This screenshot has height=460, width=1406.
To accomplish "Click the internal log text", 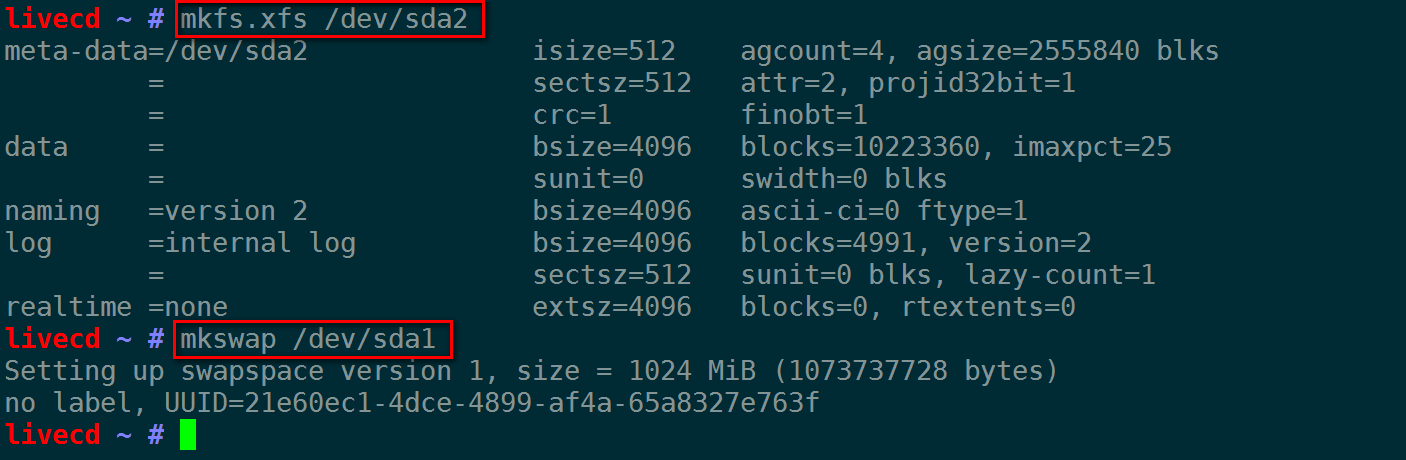I will (x=260, y=243).
